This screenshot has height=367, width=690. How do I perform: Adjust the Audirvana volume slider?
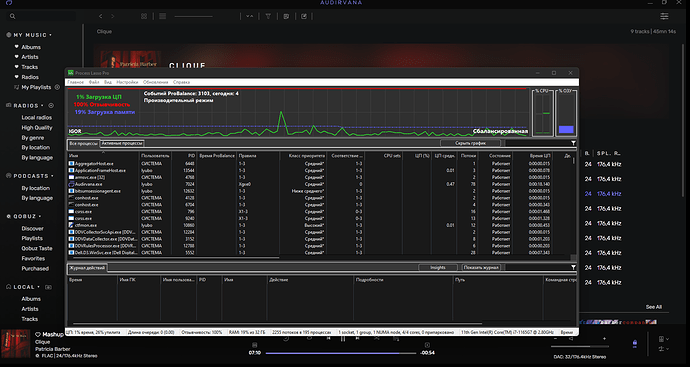(580, 346)
